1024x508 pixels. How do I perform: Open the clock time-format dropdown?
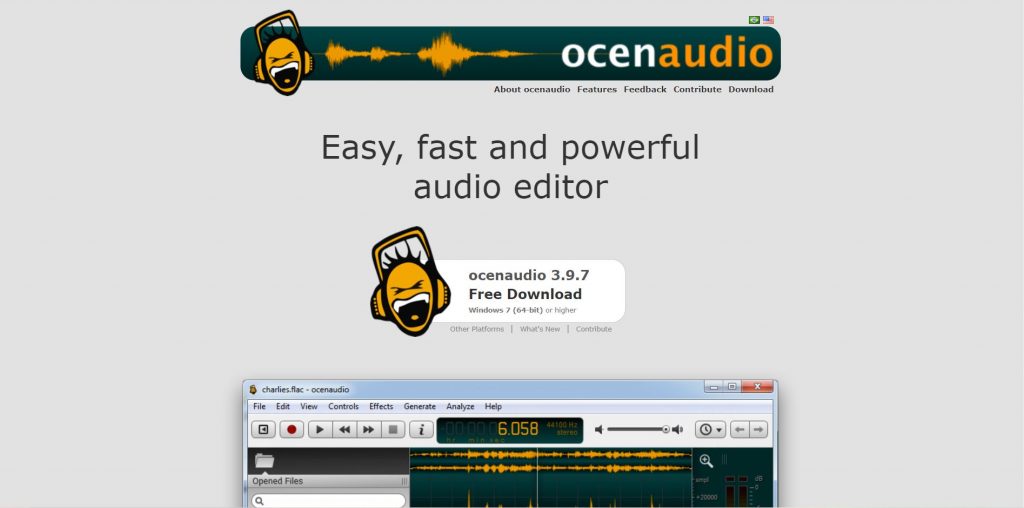pos(710,429)
